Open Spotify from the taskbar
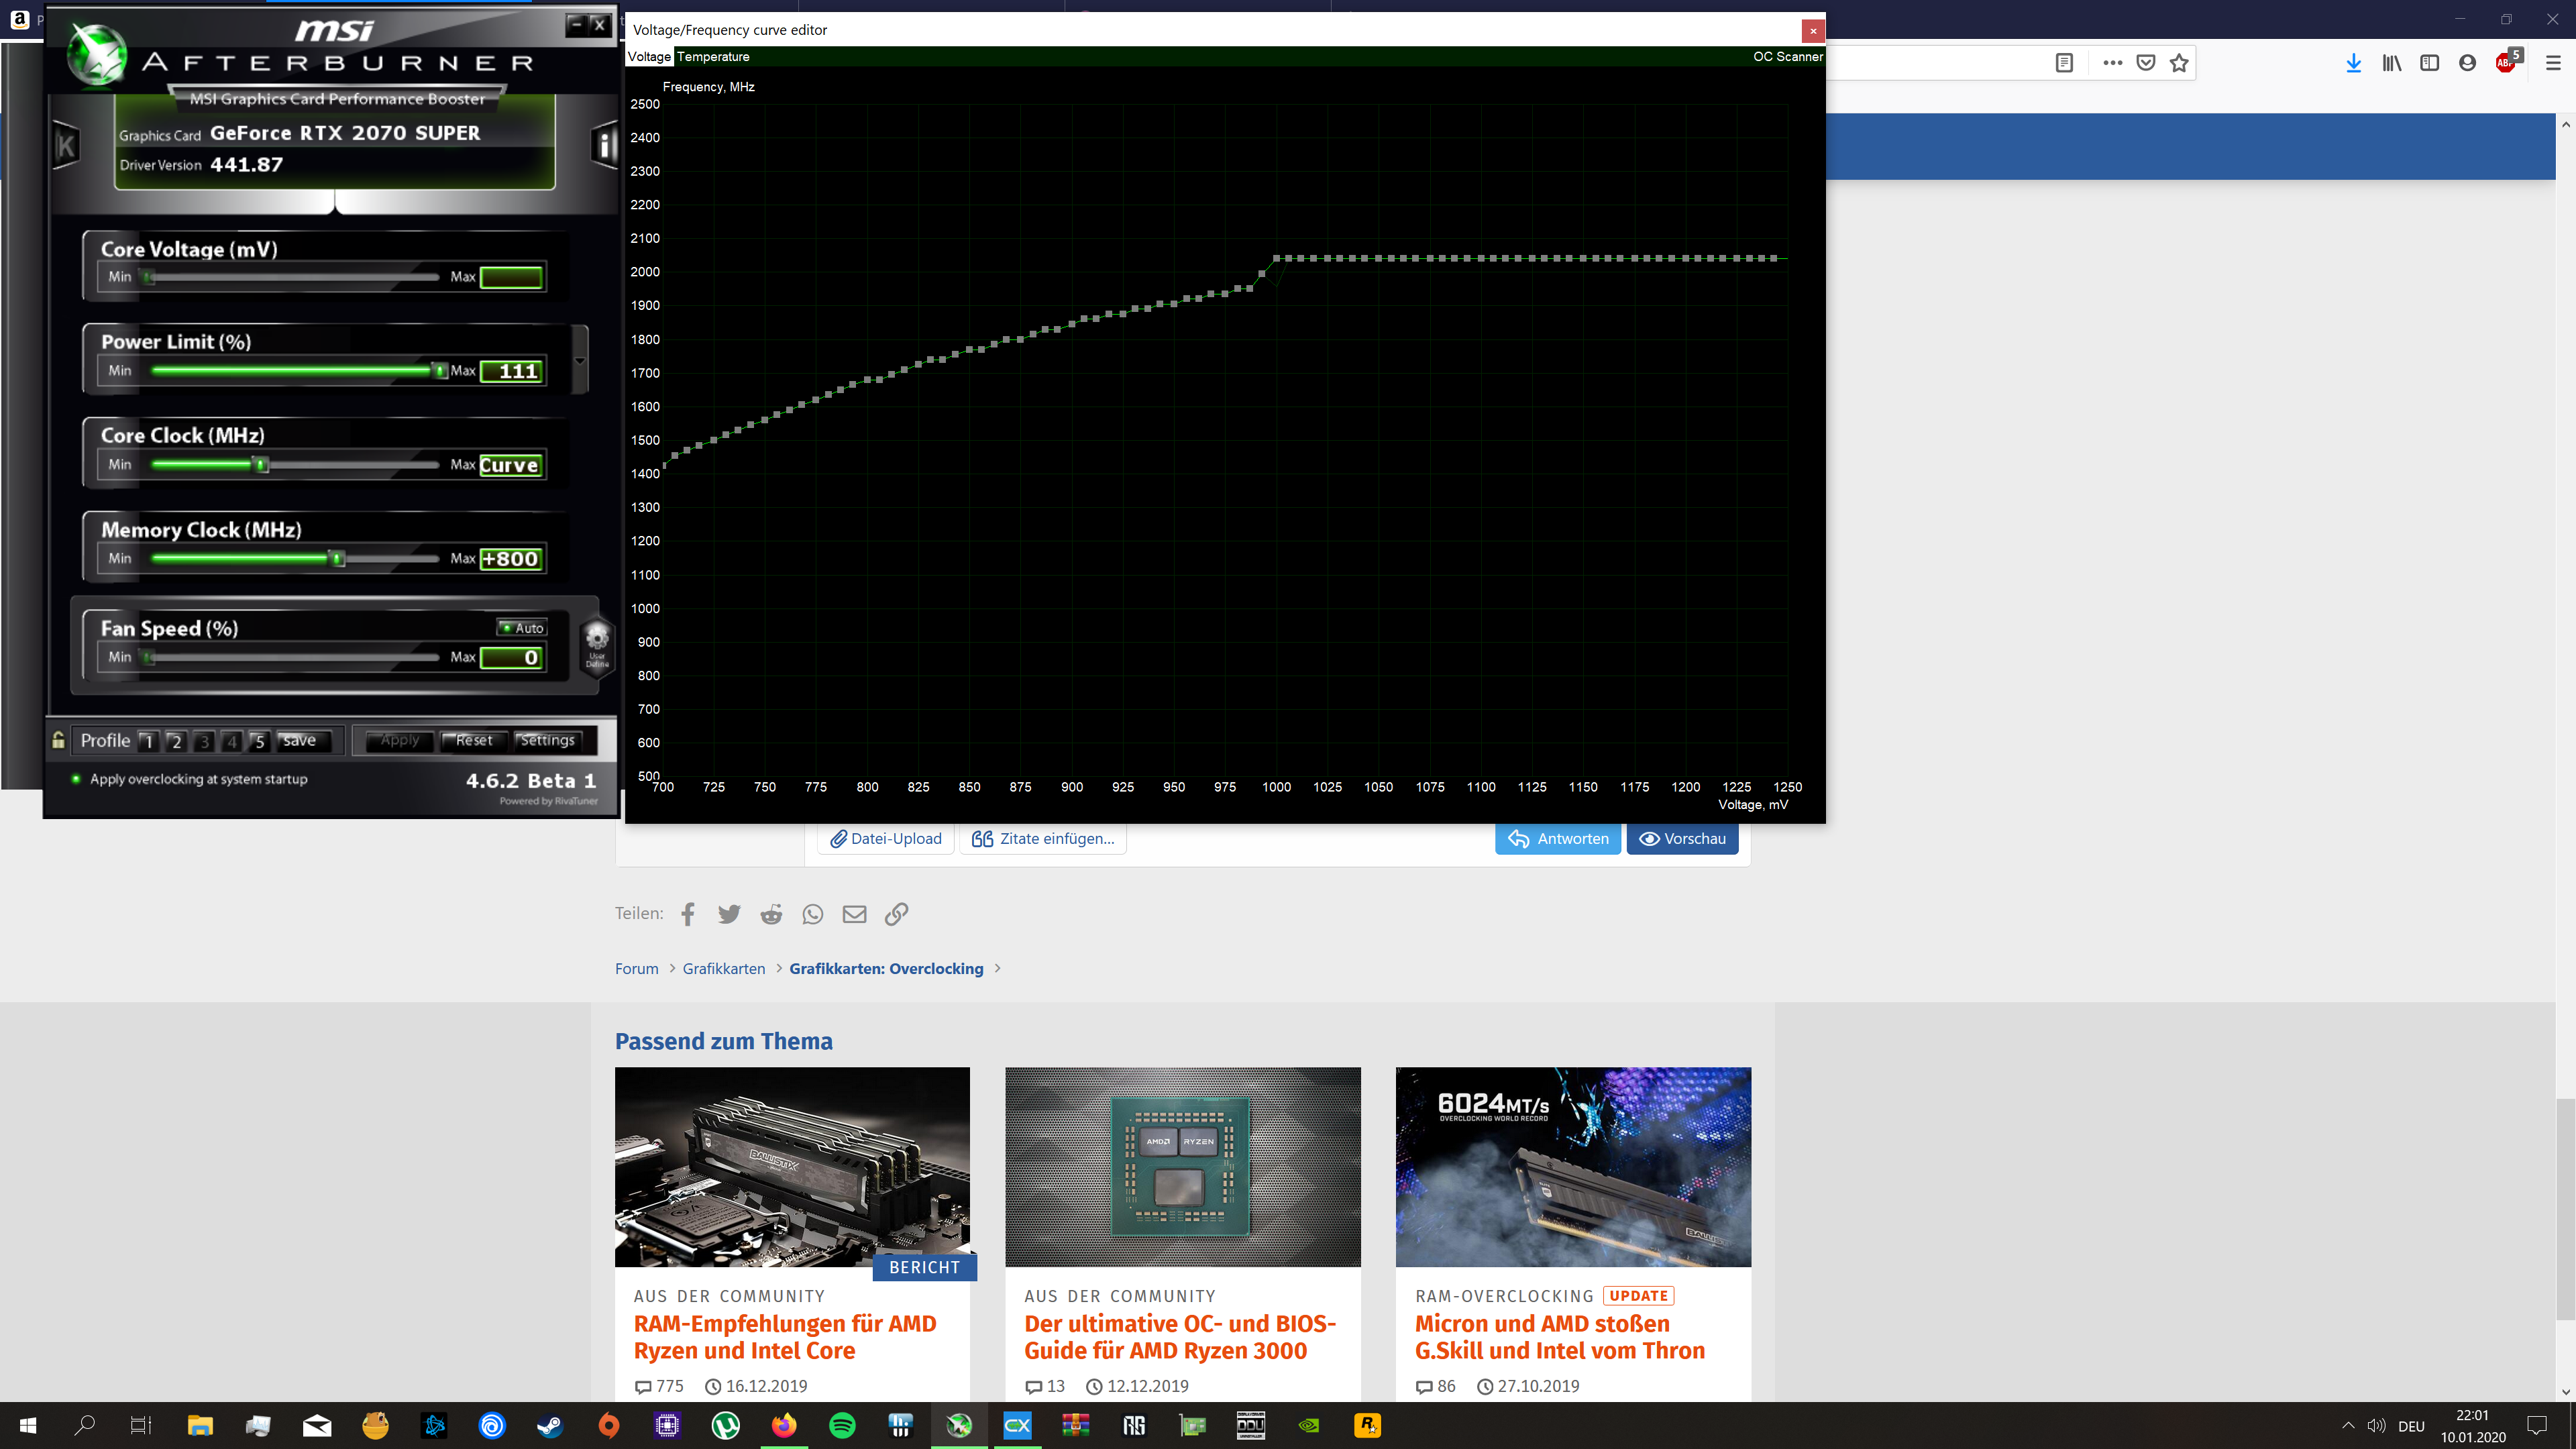The height and width of the screenshot is (1449, 2576). (x=842, y=1425)
